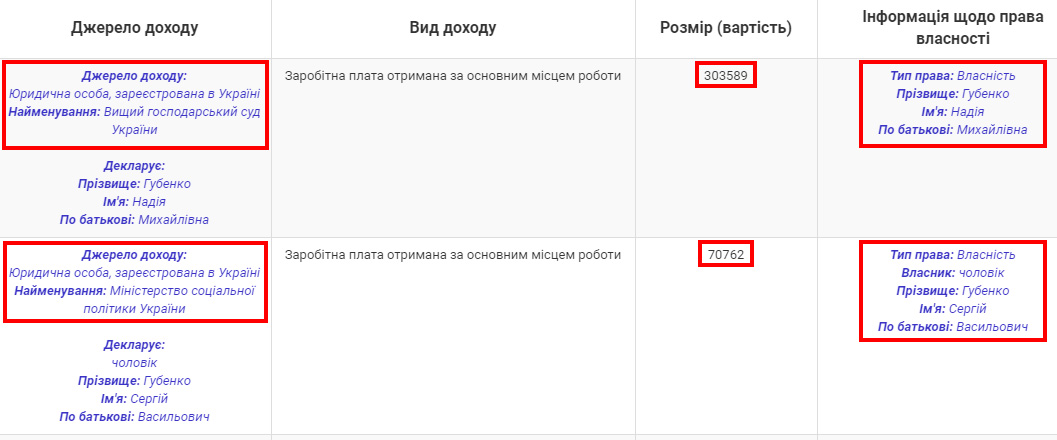Click the "Вид доходу" column header
The height and width of the screenshot is (440, 1057).
click(453, 28)
